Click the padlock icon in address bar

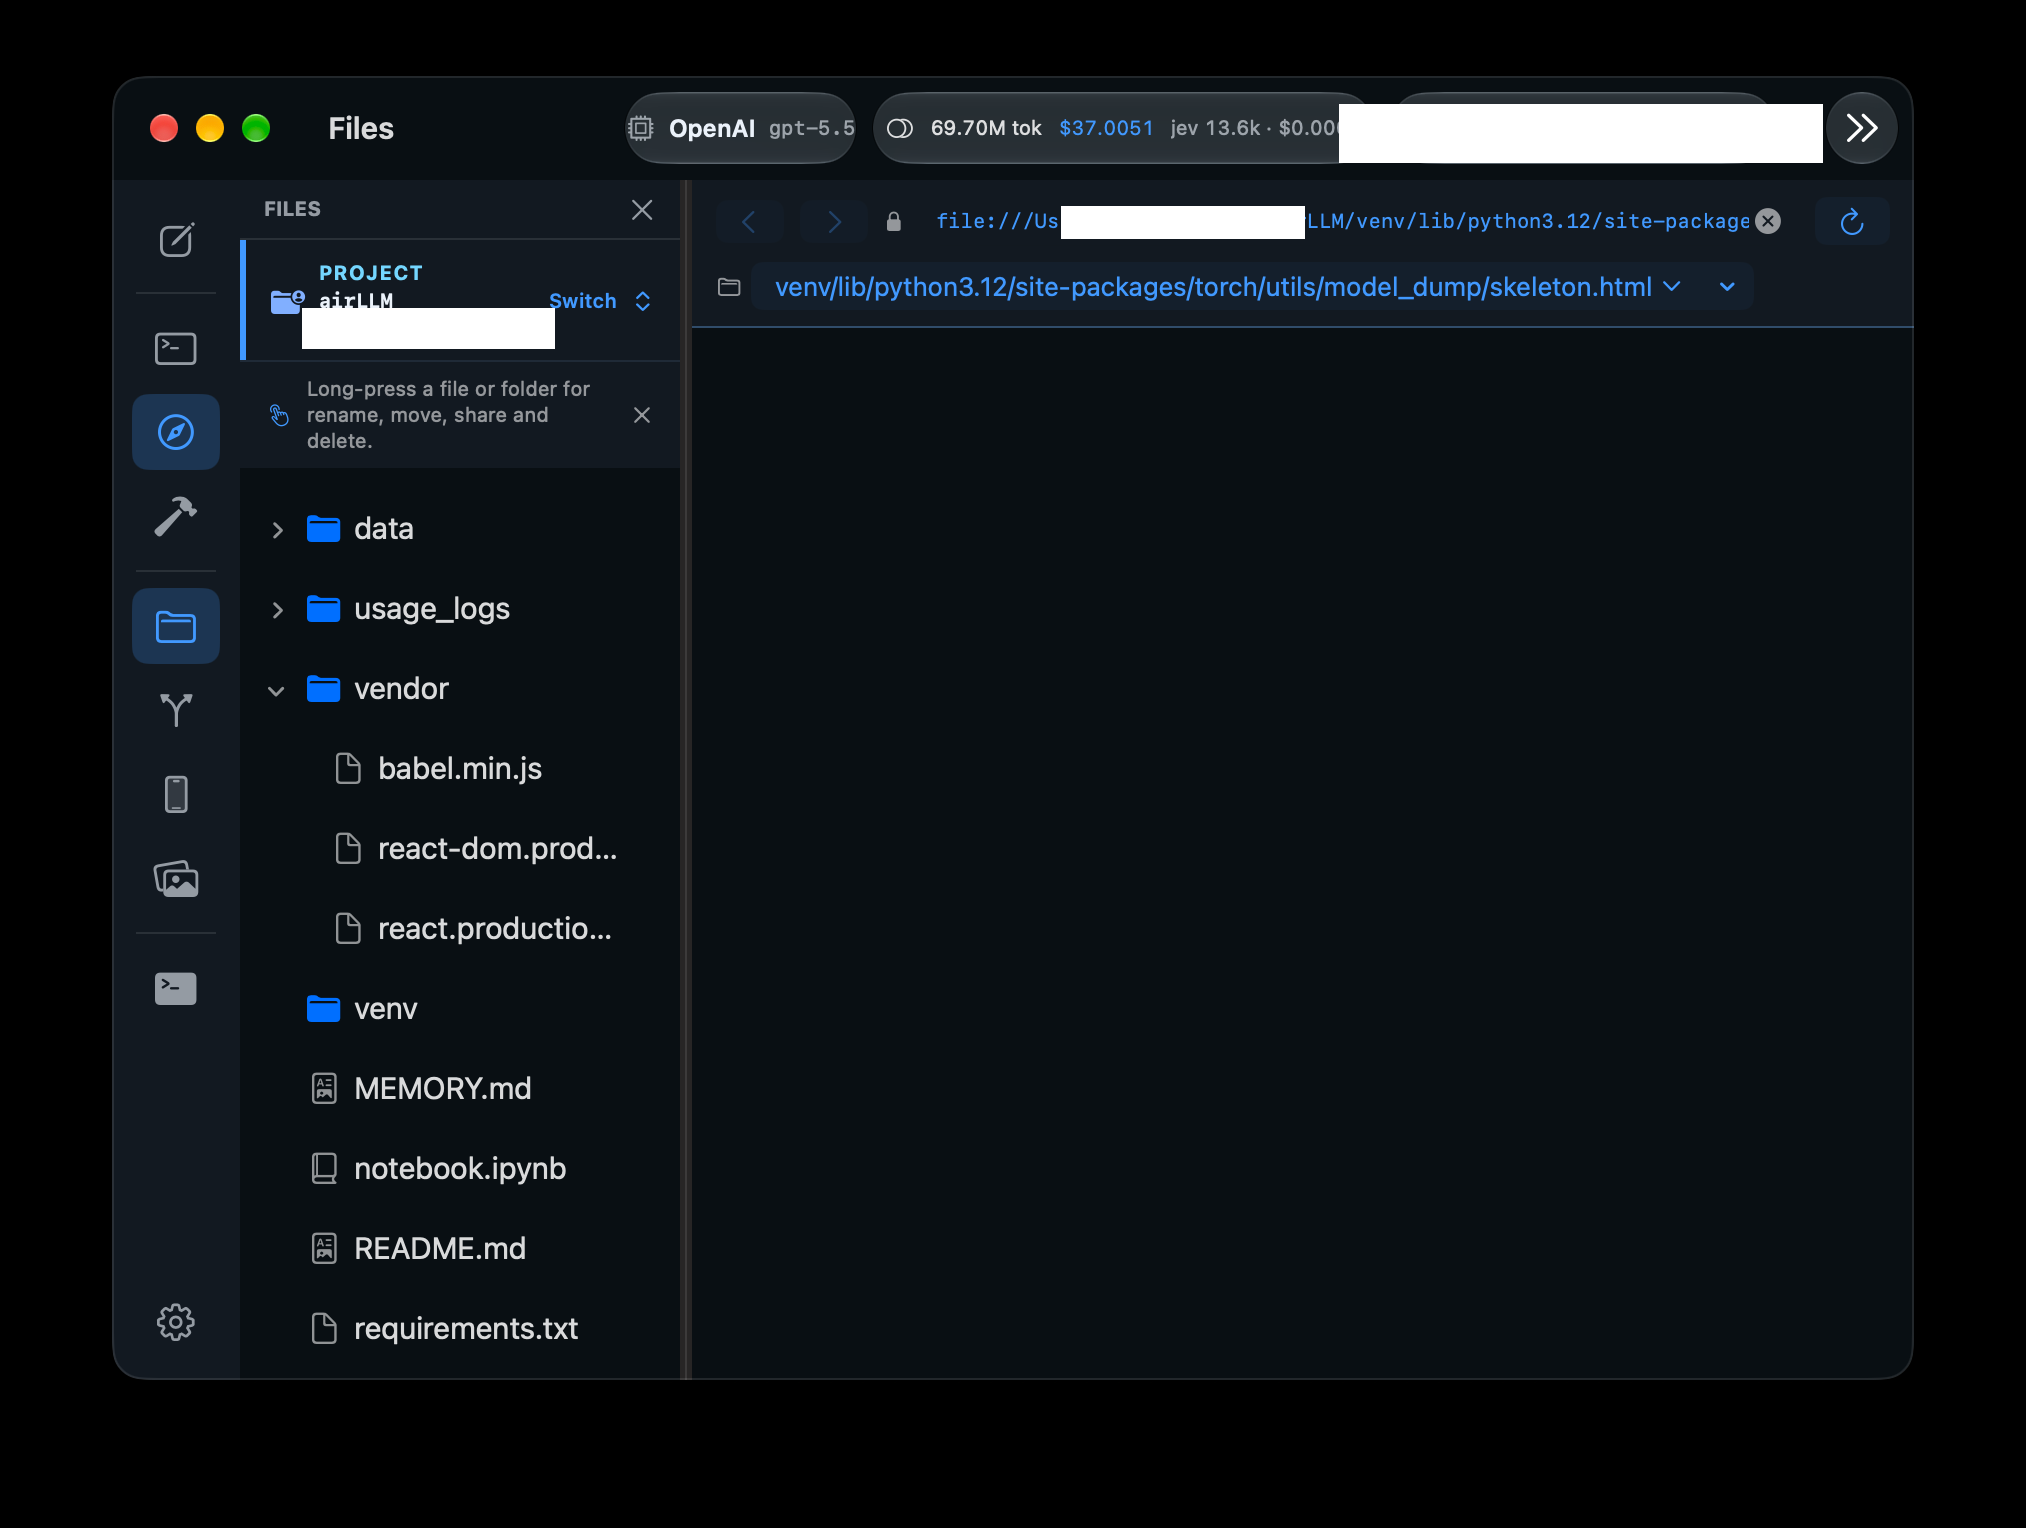coord(894,221)
